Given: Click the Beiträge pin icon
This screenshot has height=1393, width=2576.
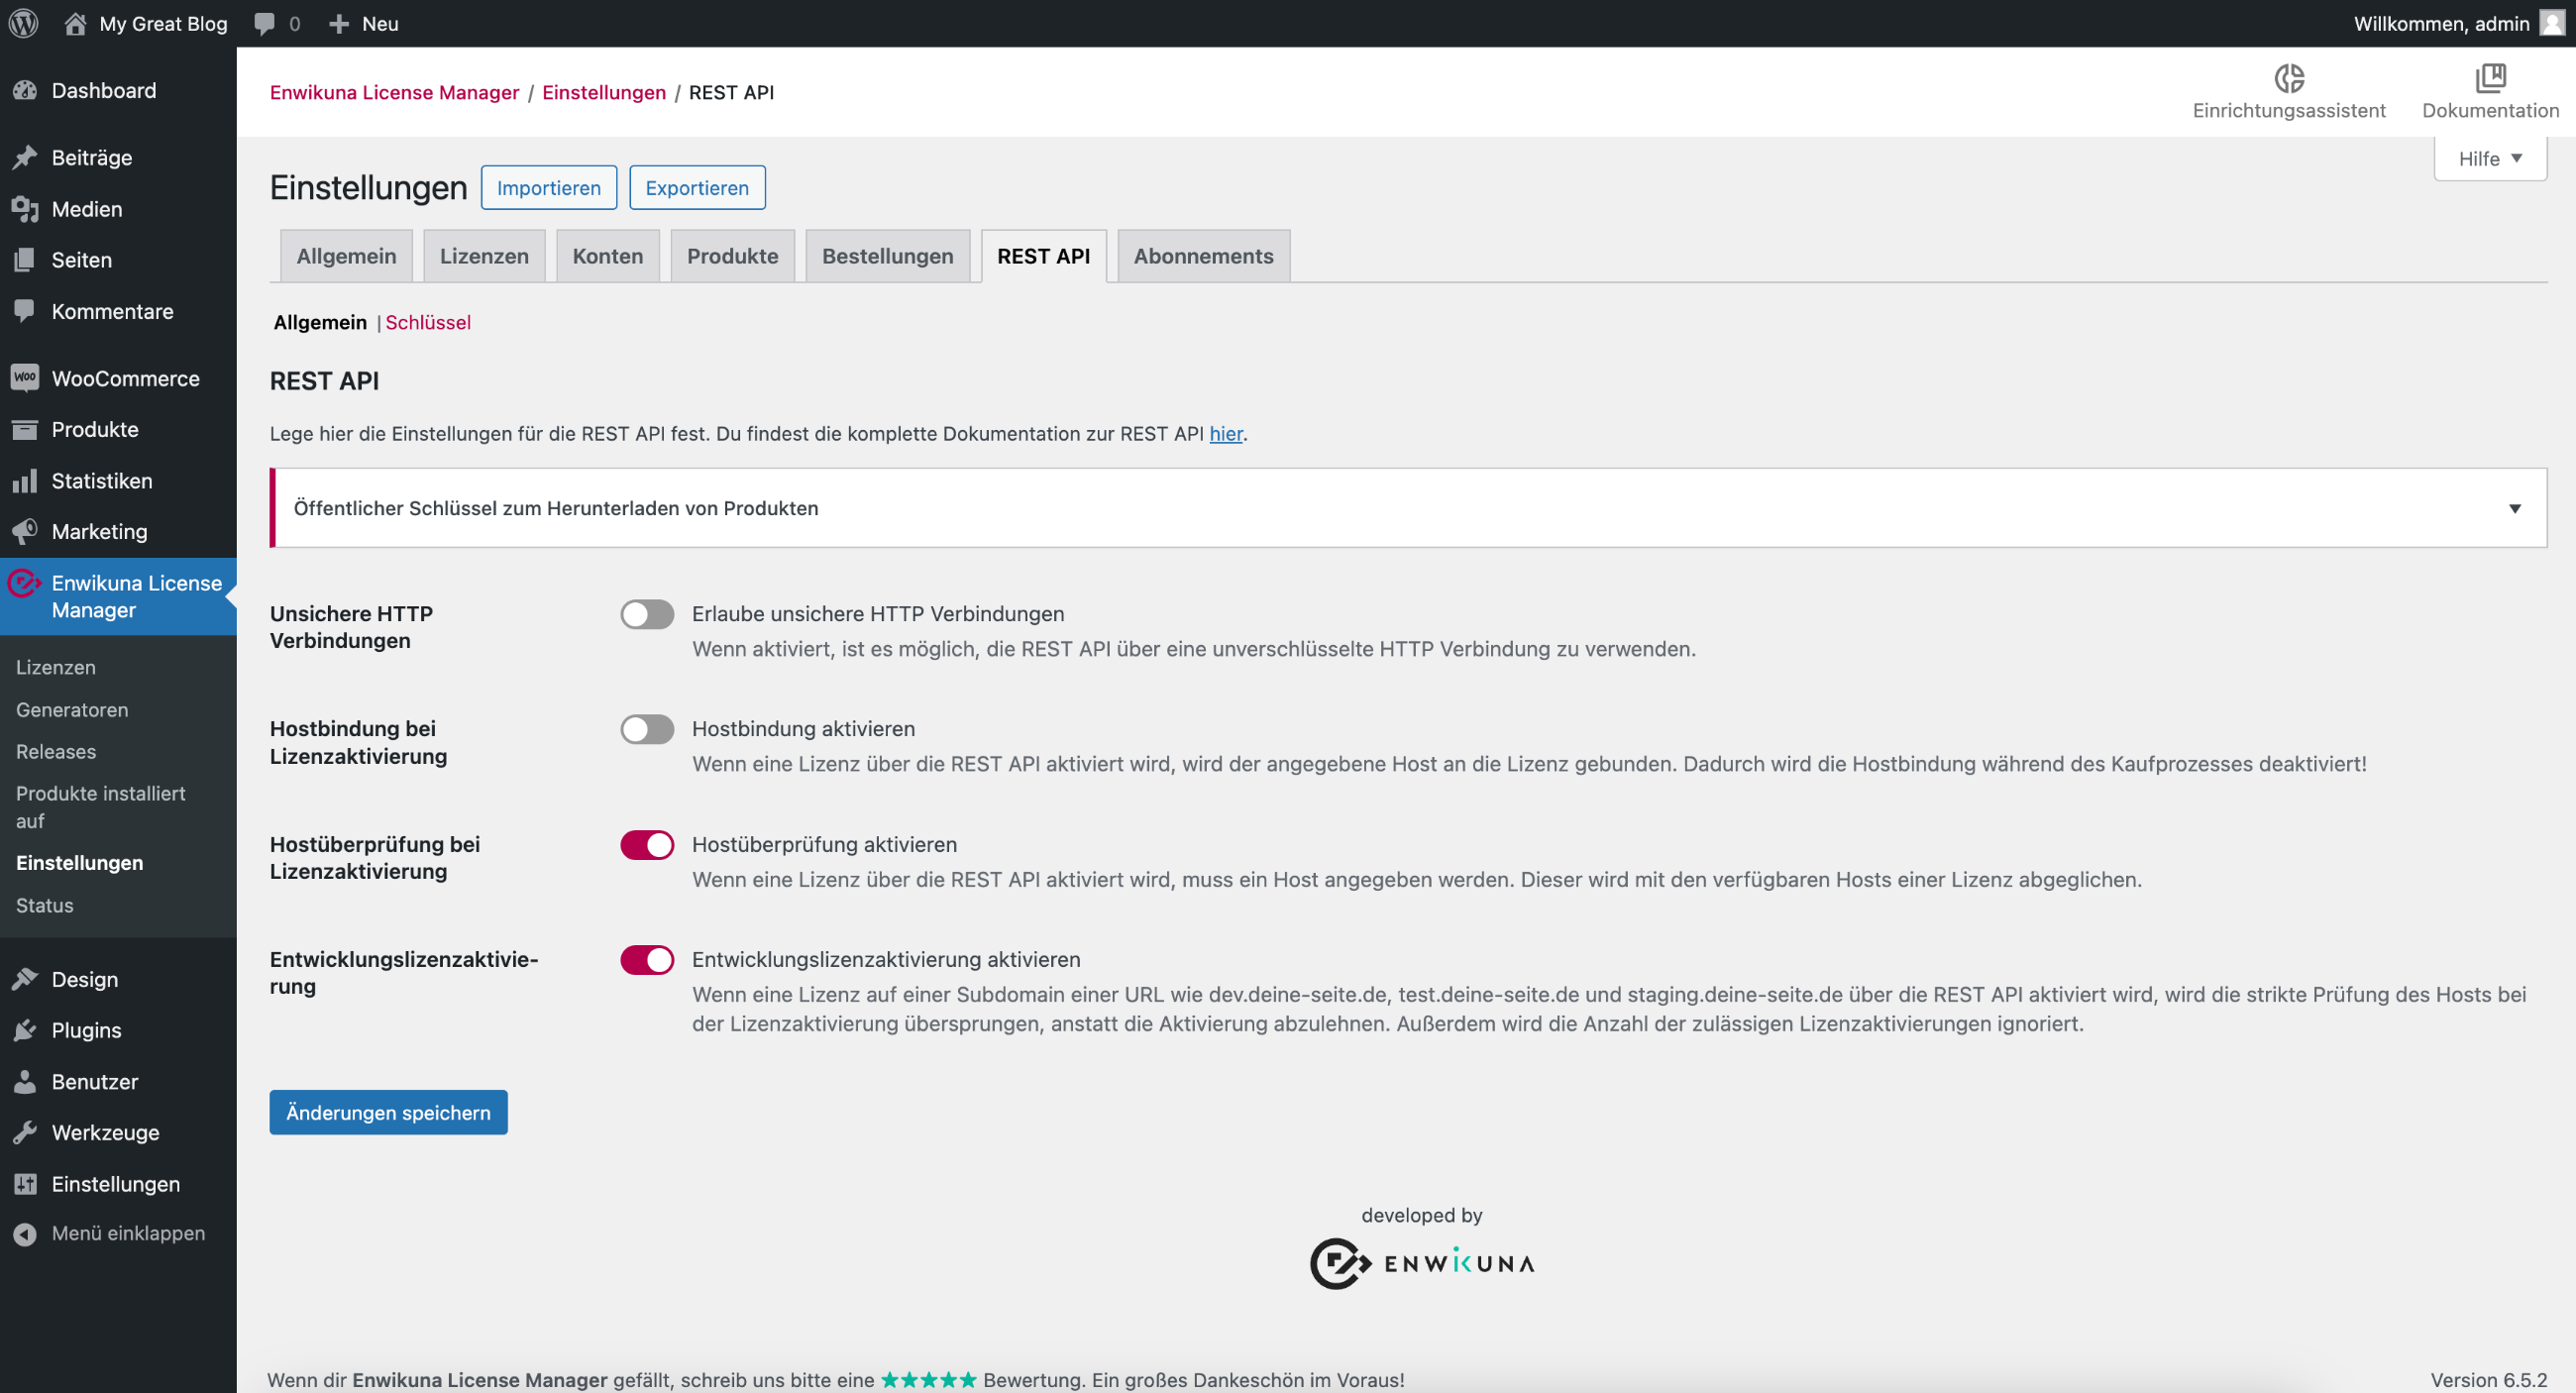Looking at the screenshot, I should pyautogui.click(x=25, y=157).
